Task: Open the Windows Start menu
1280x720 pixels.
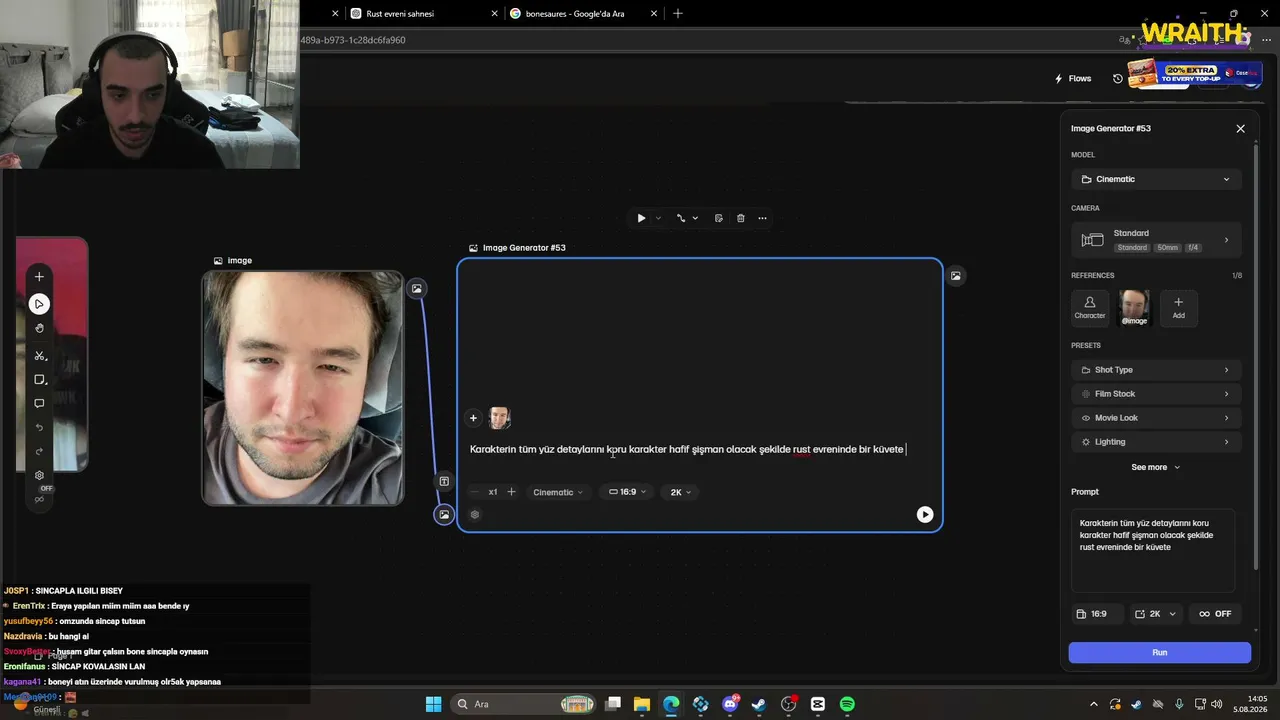Action: coord(433,704)
